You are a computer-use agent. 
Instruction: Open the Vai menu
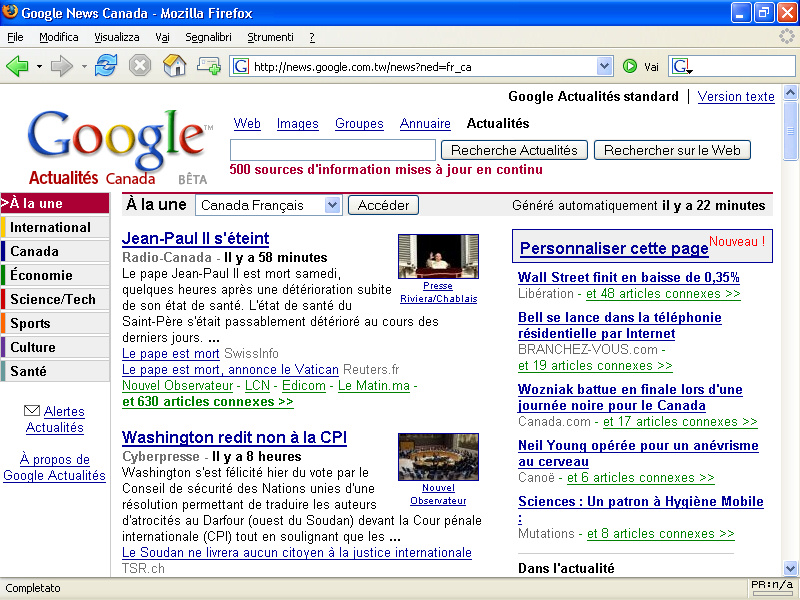(x=162, y=37)
